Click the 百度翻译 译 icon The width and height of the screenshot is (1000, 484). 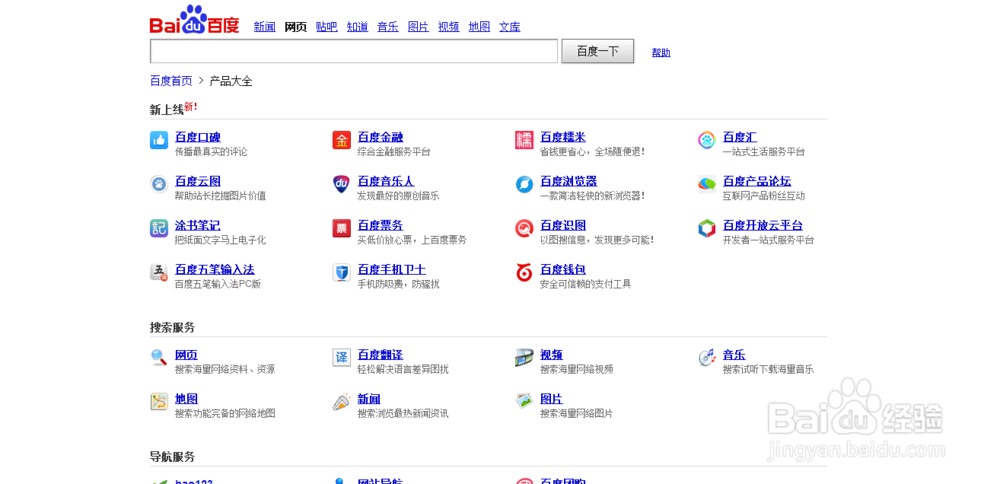coord(341,358)
